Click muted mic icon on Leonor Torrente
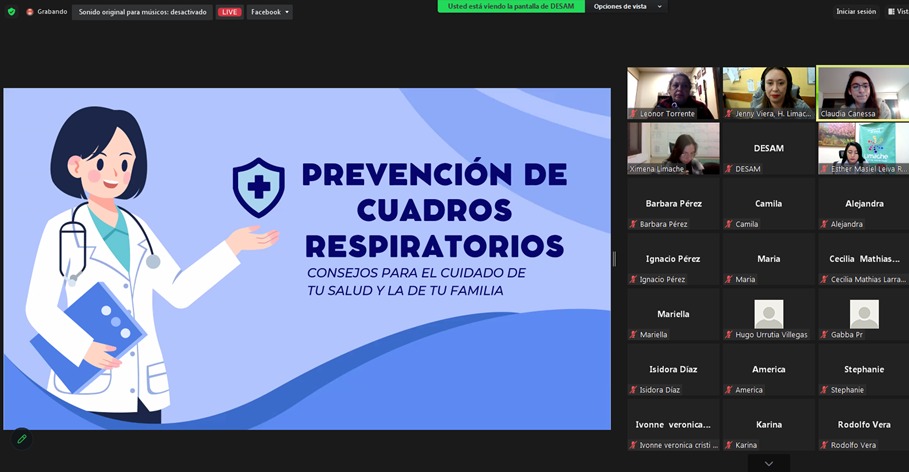 click(633, 114)
